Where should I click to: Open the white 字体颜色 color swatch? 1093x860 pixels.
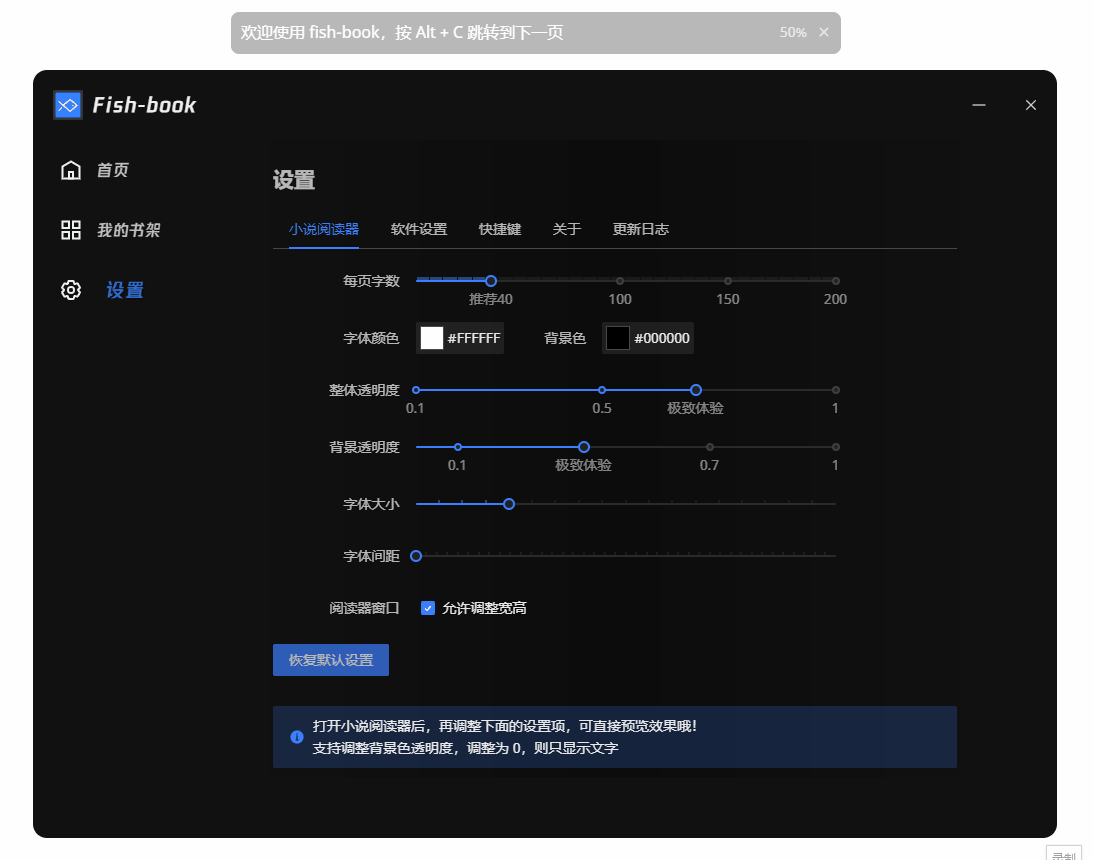tap(431, 337)
